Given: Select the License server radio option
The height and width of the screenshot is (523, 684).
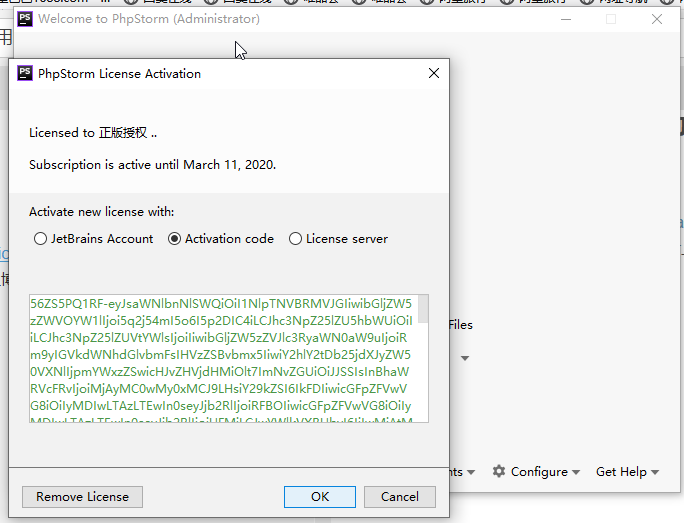Looking at the screenshot, I should (338, 239).
